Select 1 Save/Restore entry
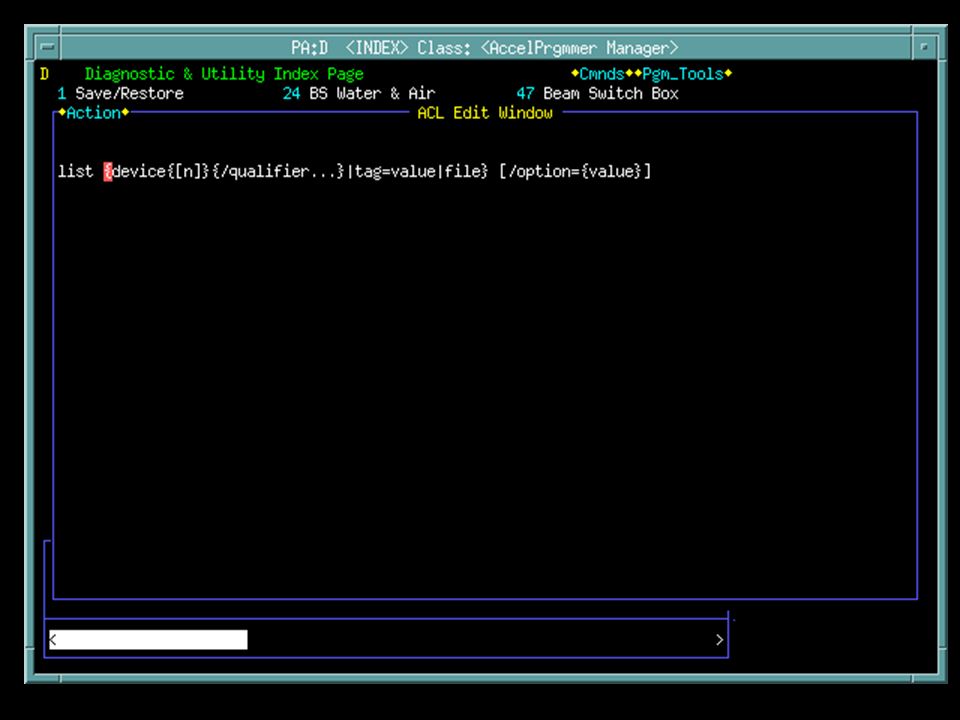The height and width of the screenshot is (720, 960). 121,94
